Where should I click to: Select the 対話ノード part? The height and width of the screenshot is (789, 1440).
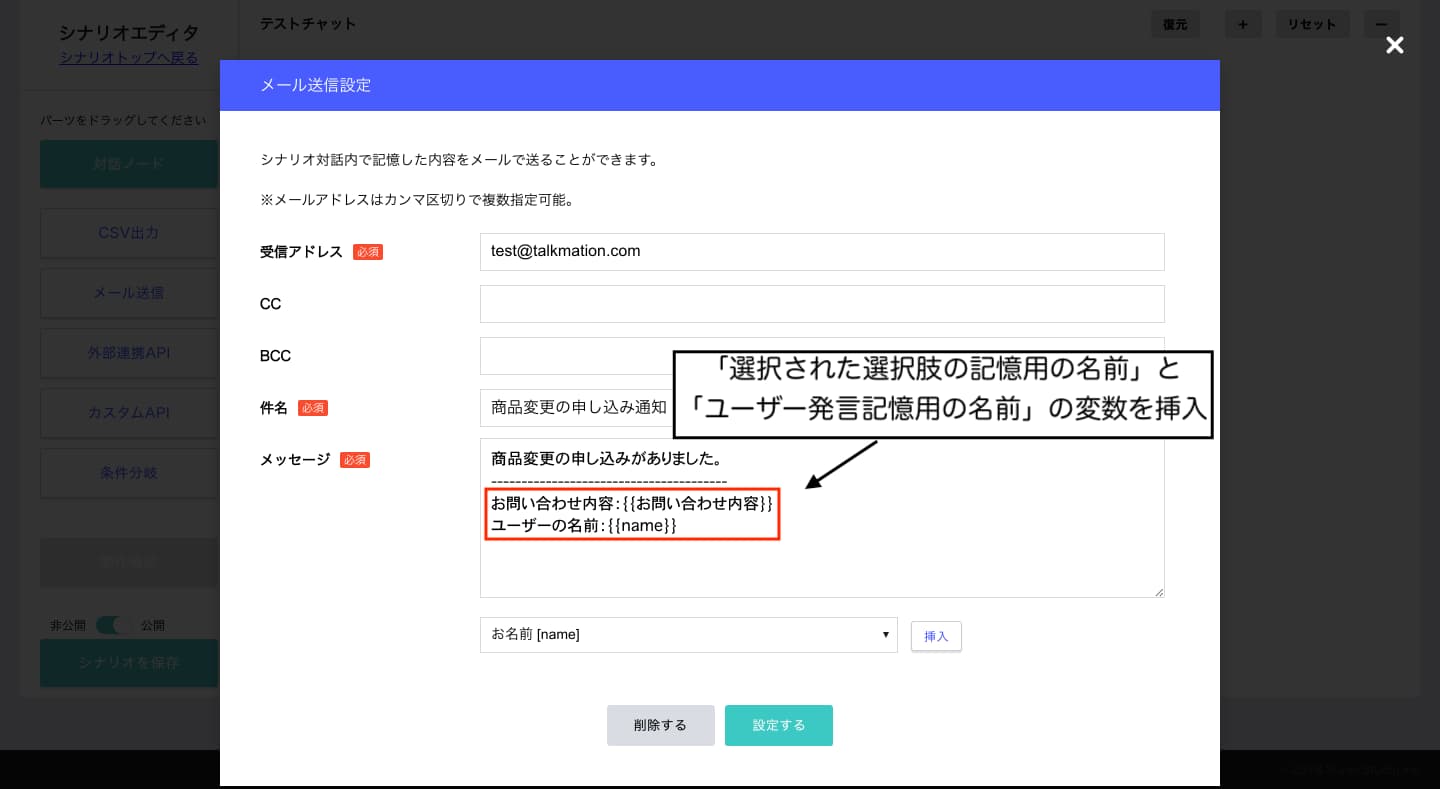pyautogui.click(x=129, y=164)
